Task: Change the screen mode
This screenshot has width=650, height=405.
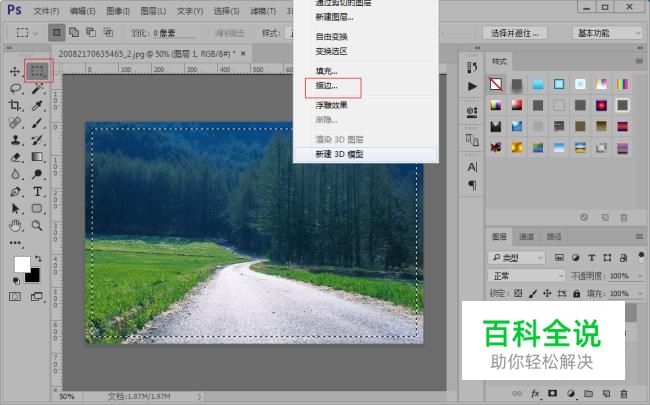Action: tap(37, 296)
